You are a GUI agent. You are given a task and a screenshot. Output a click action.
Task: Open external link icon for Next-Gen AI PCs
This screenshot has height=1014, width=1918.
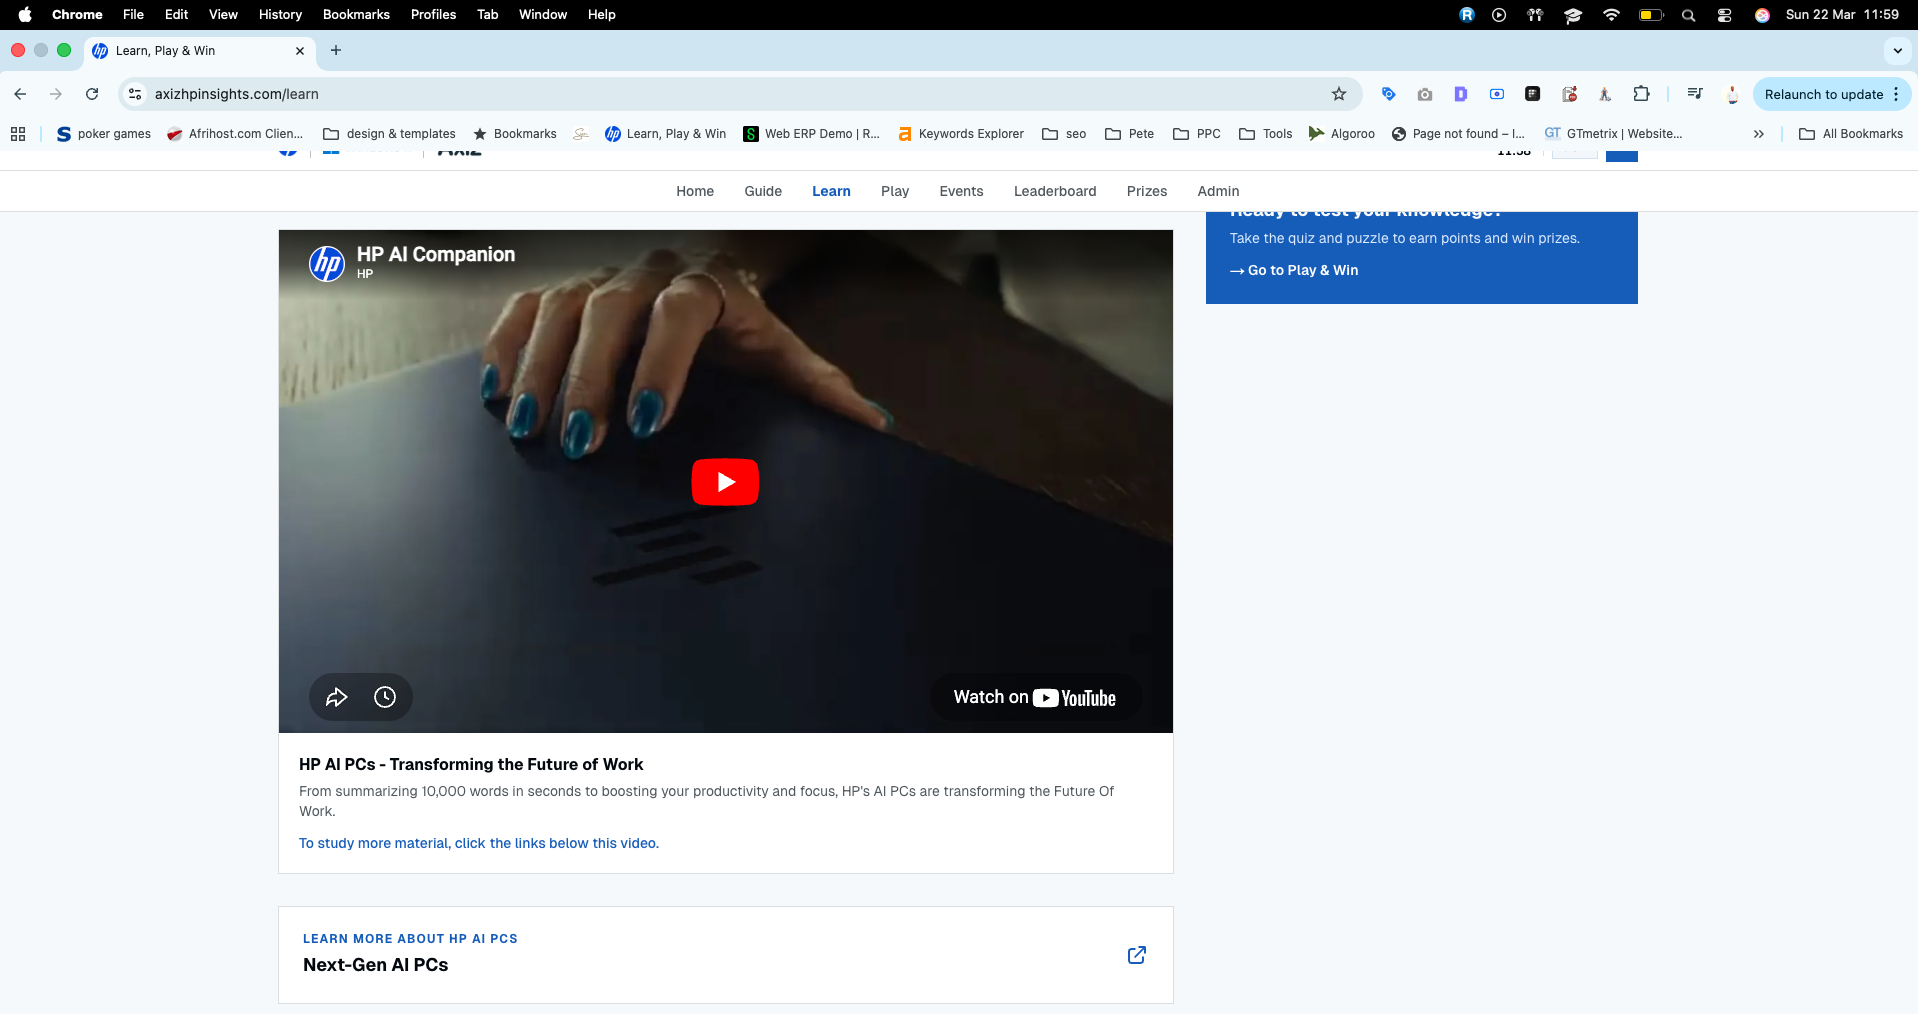pos(1137,955)
